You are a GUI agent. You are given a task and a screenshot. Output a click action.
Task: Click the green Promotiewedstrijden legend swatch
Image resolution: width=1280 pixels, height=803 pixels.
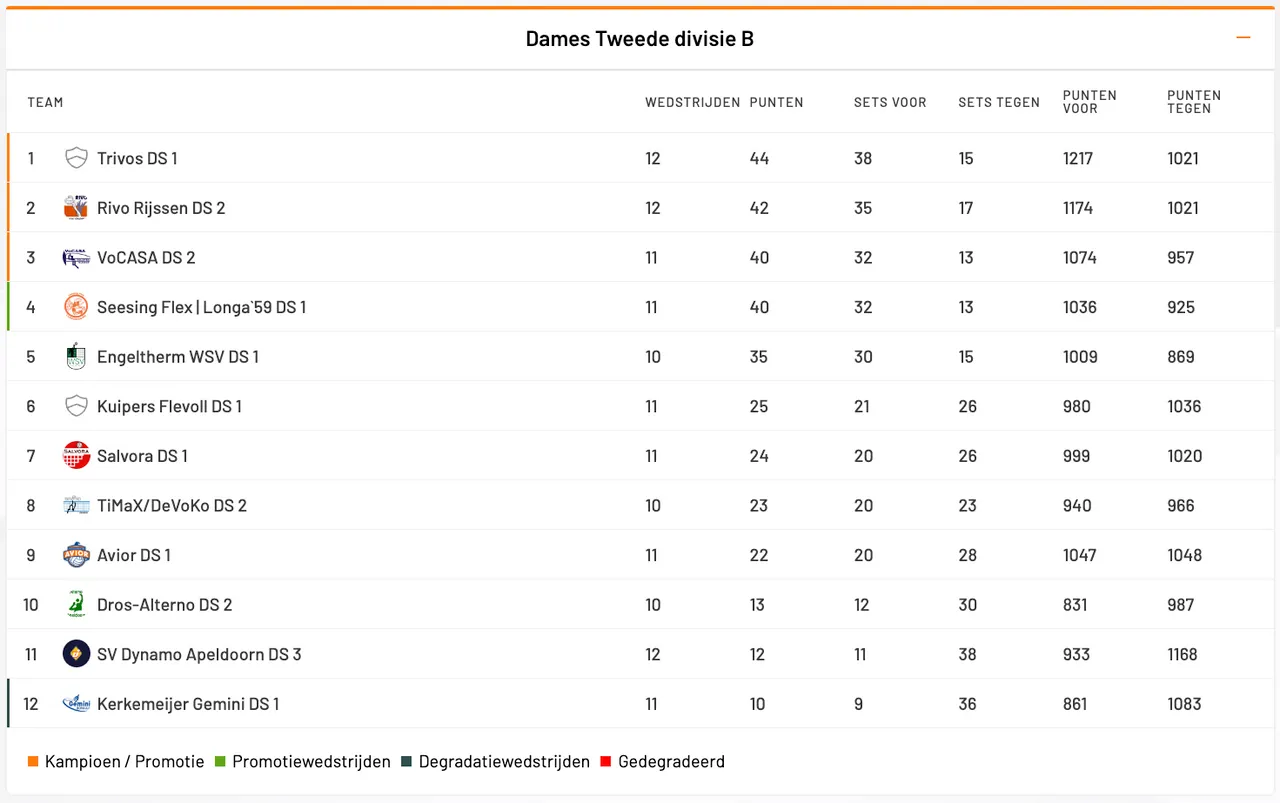[224, 762]
